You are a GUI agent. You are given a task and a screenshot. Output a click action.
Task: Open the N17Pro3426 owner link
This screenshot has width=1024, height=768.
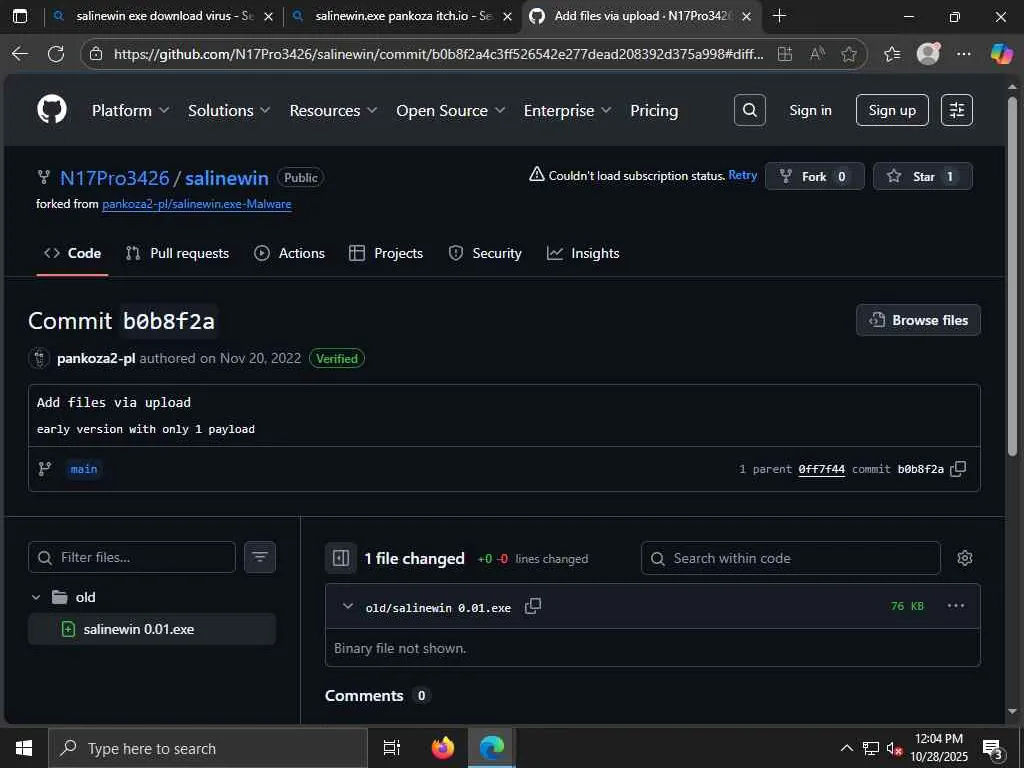114,178
